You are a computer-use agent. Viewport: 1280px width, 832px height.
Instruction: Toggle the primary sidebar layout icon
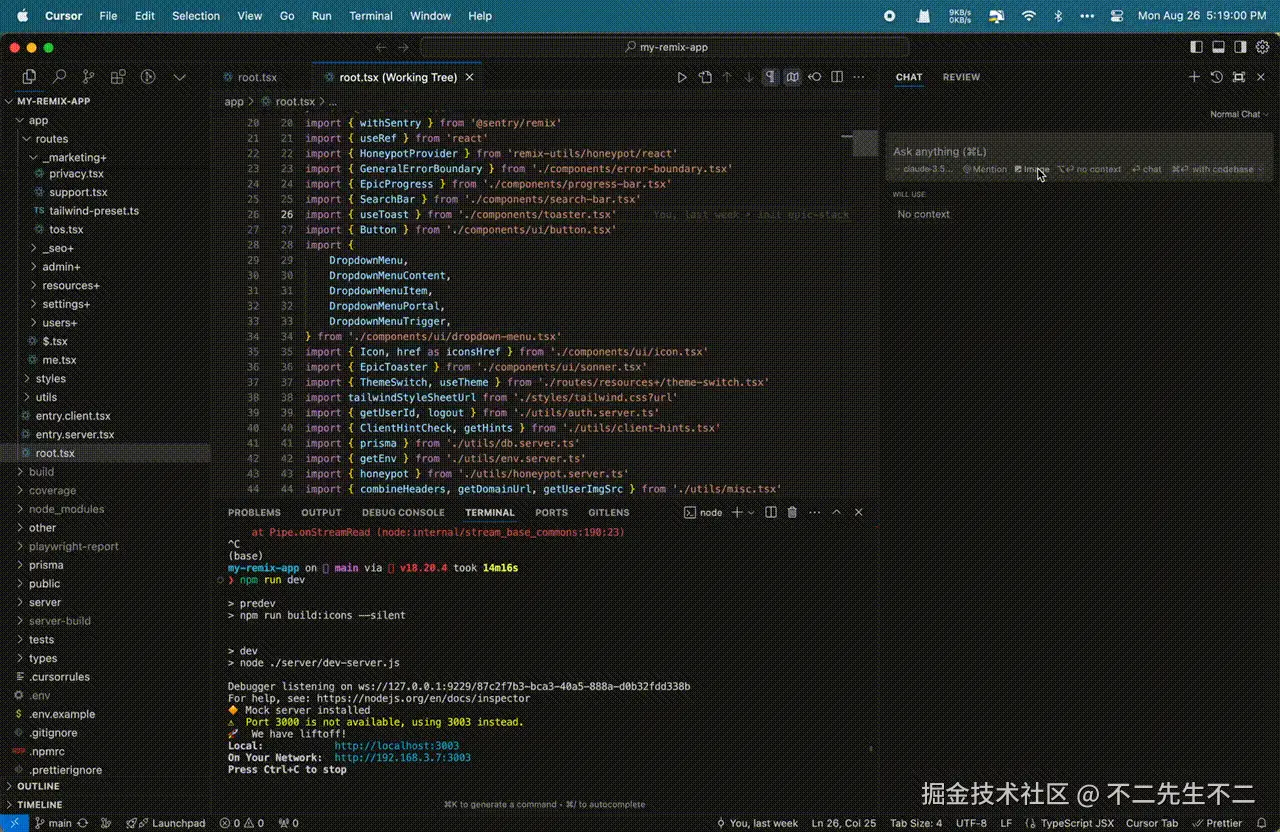point(1197,47)
